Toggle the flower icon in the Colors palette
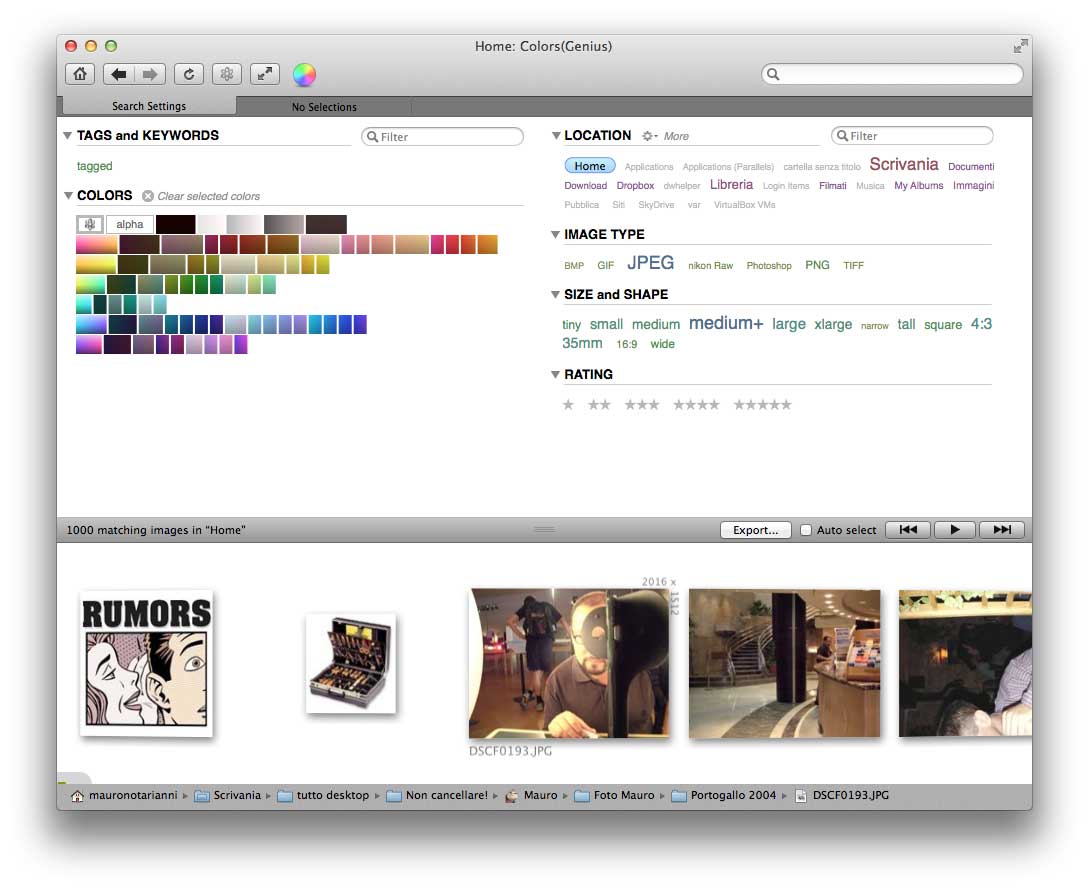This screenshot has width=1089, height=889. coord(90,224)
